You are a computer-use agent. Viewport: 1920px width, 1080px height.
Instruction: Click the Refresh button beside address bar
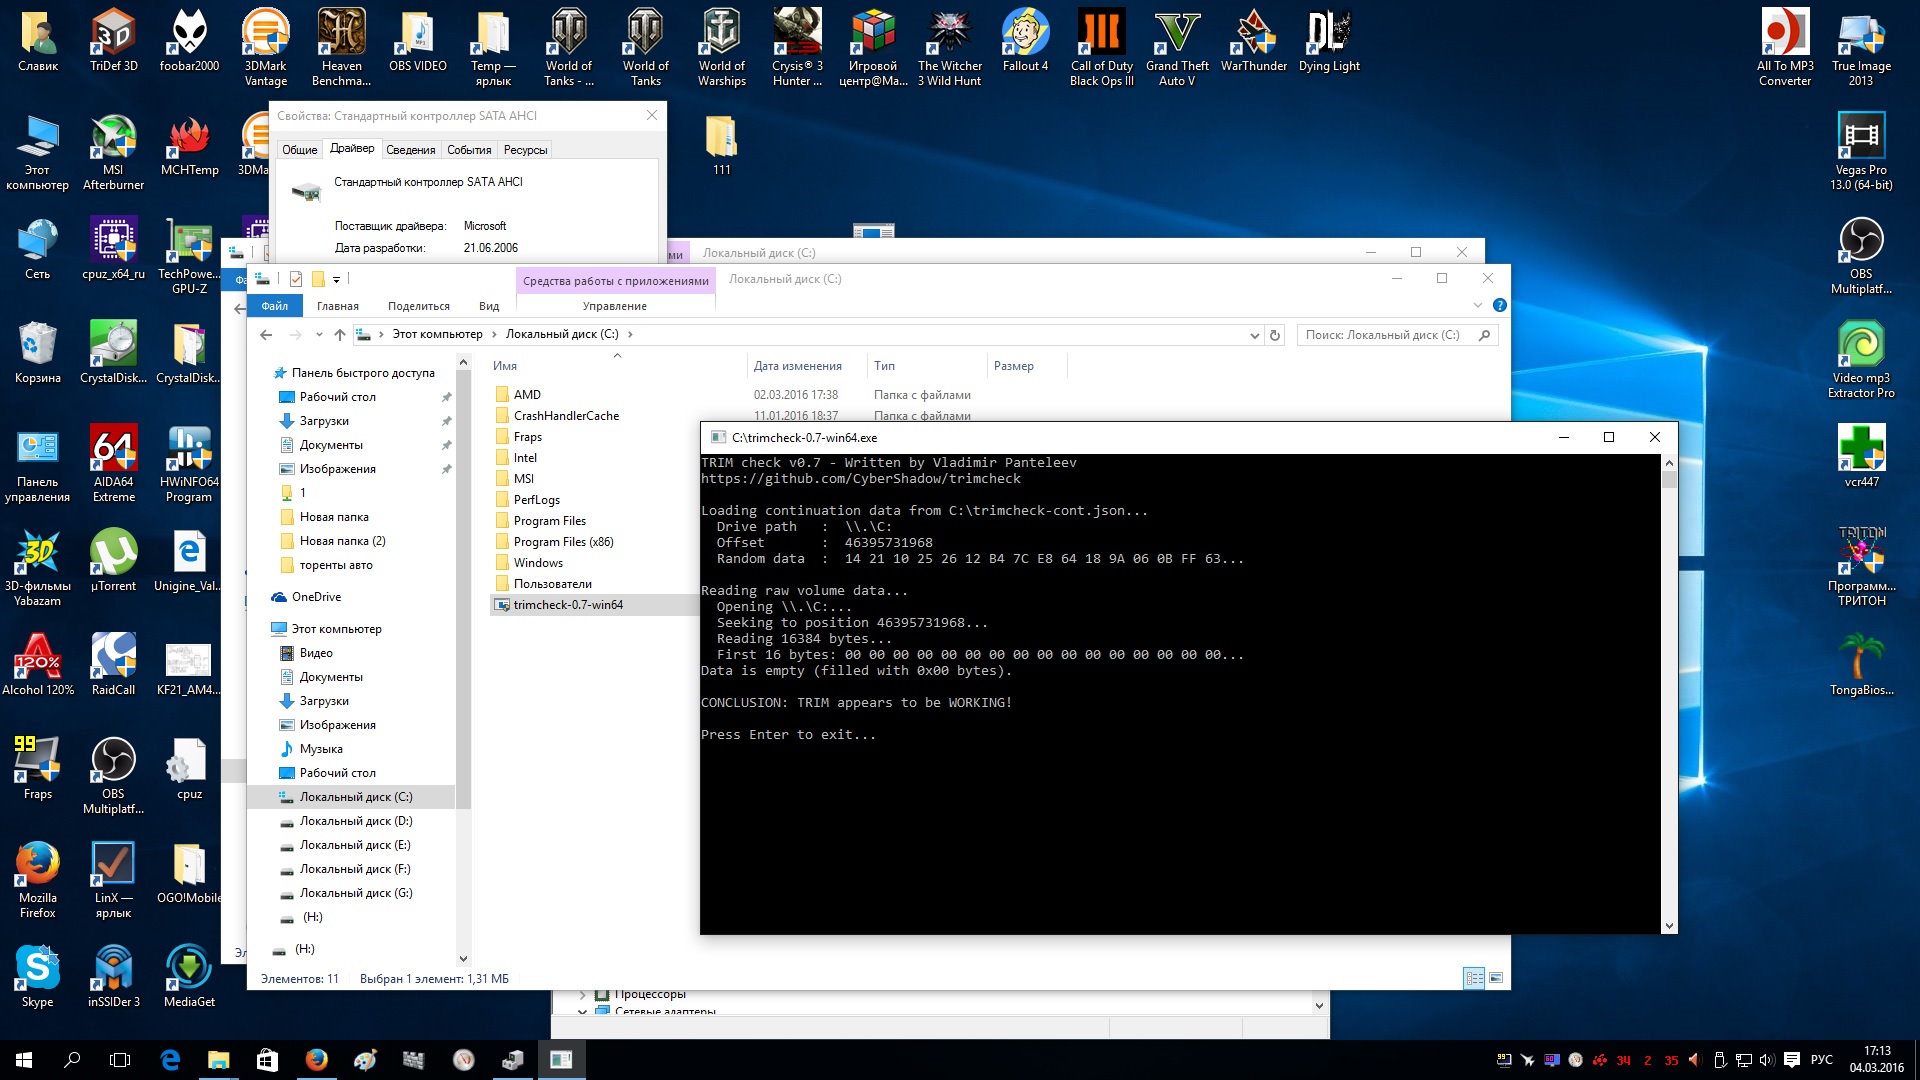[x=1275, y=335]
